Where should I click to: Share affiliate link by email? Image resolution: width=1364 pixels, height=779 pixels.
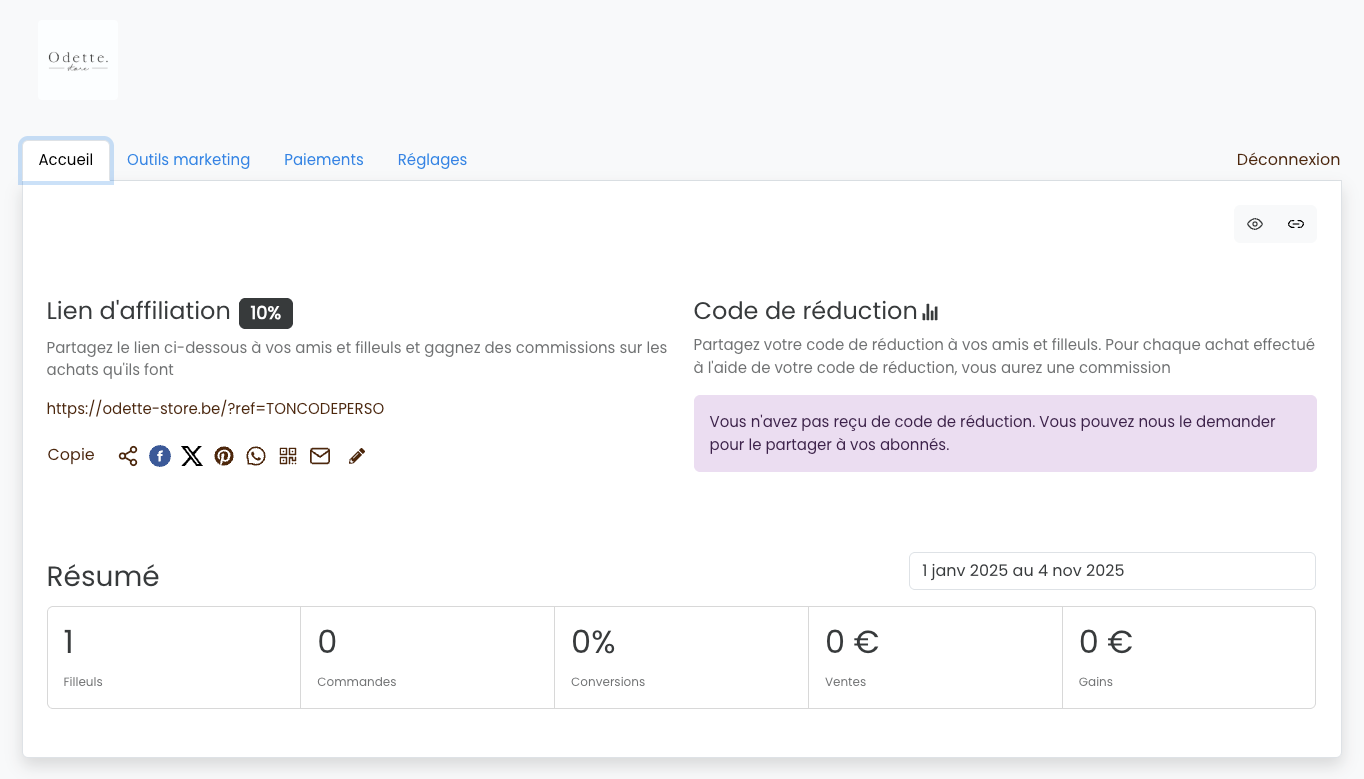320,456
